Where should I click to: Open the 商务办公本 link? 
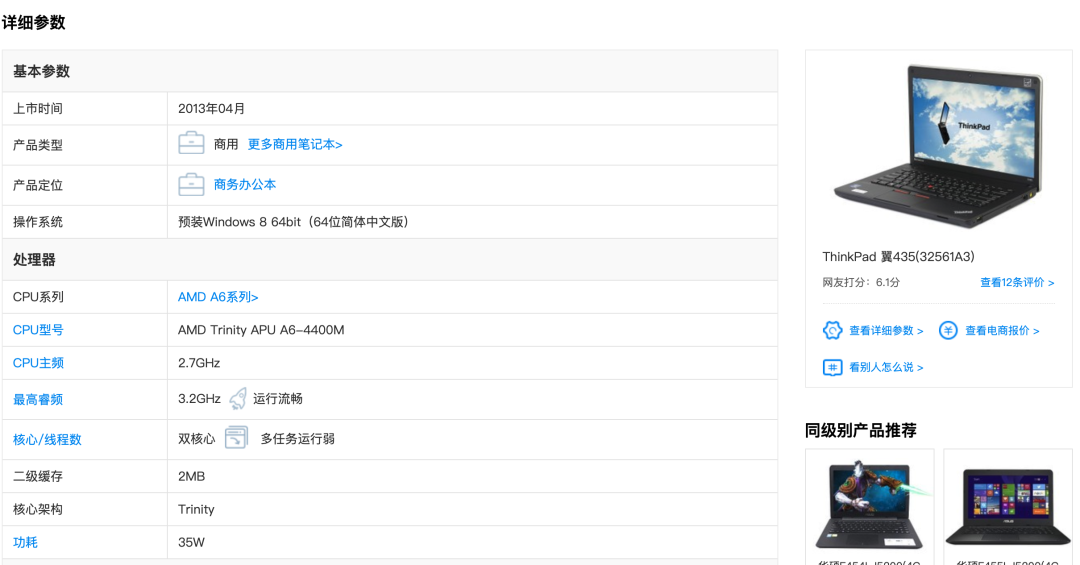pos(245,184)
